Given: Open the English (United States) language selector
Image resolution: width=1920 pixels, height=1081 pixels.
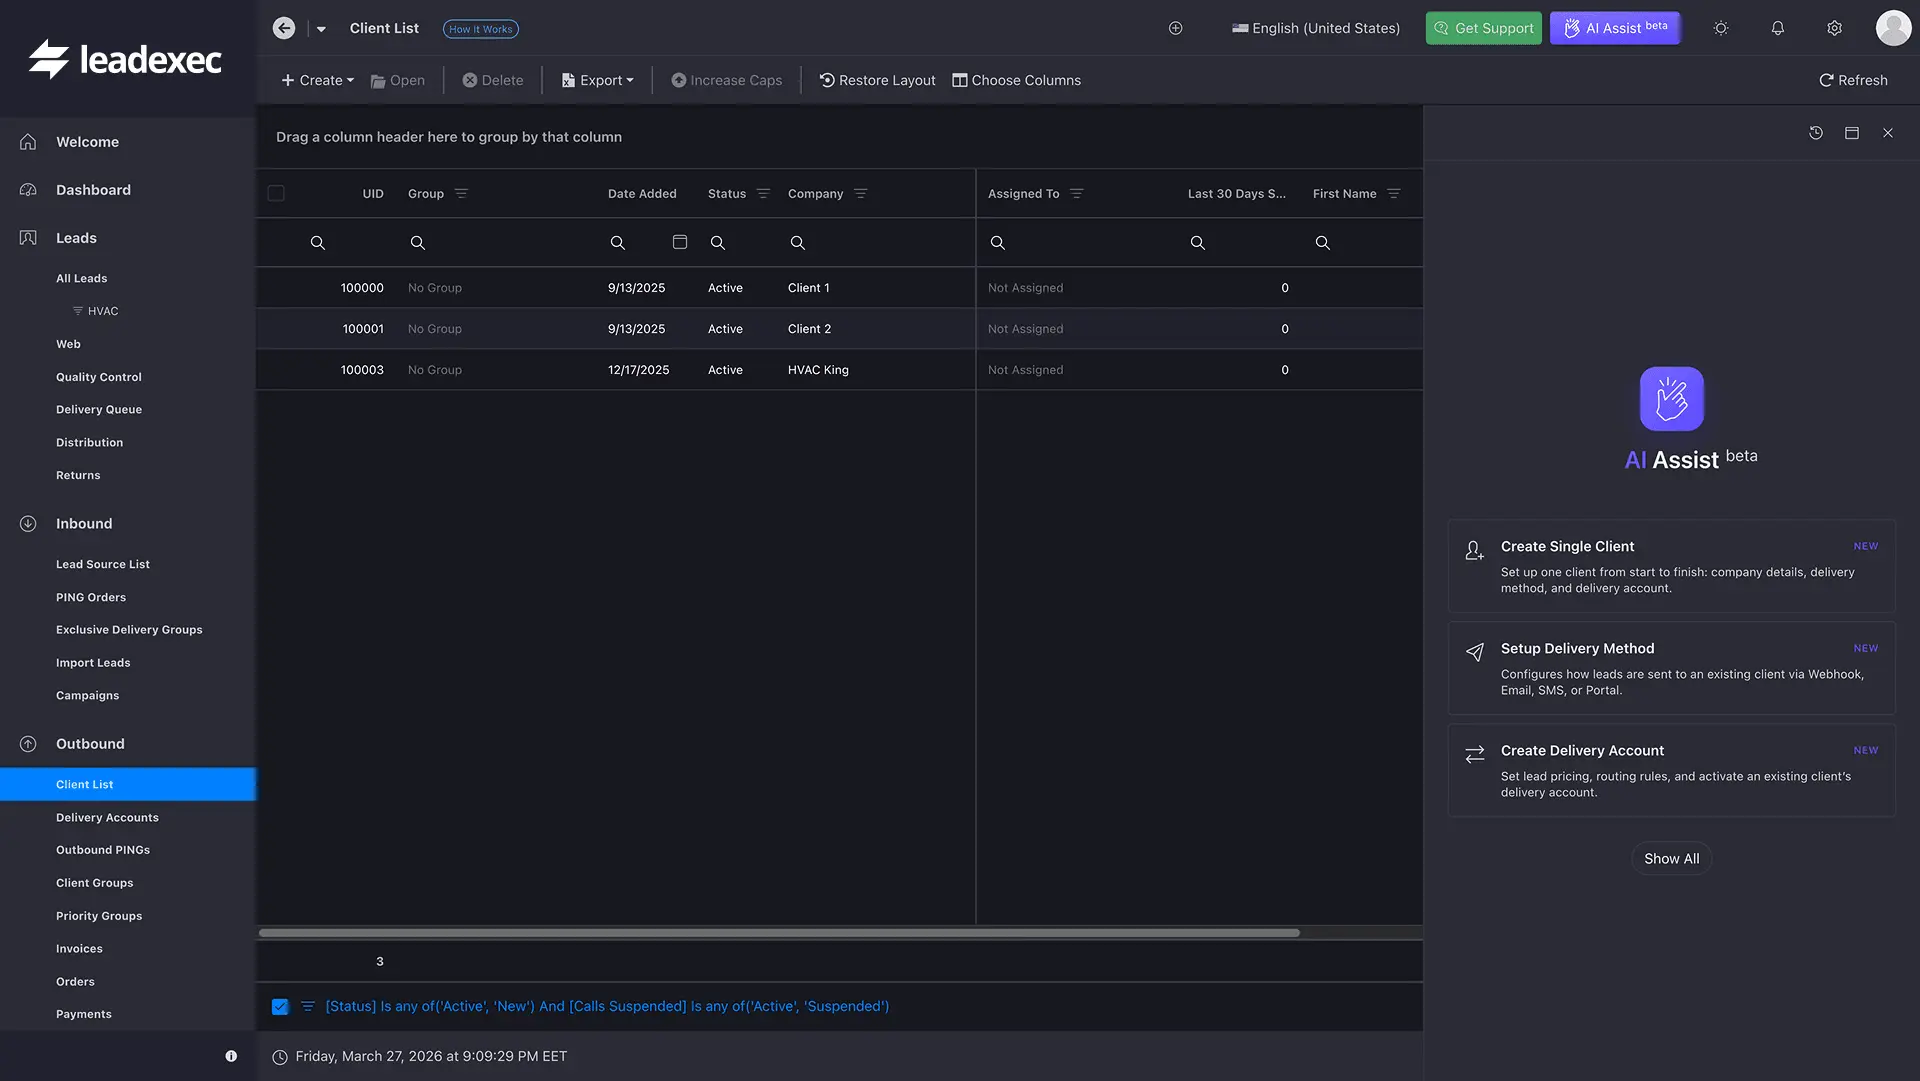Looking at the screenshot, I should pyautogui.click(x=1316, y=28).
